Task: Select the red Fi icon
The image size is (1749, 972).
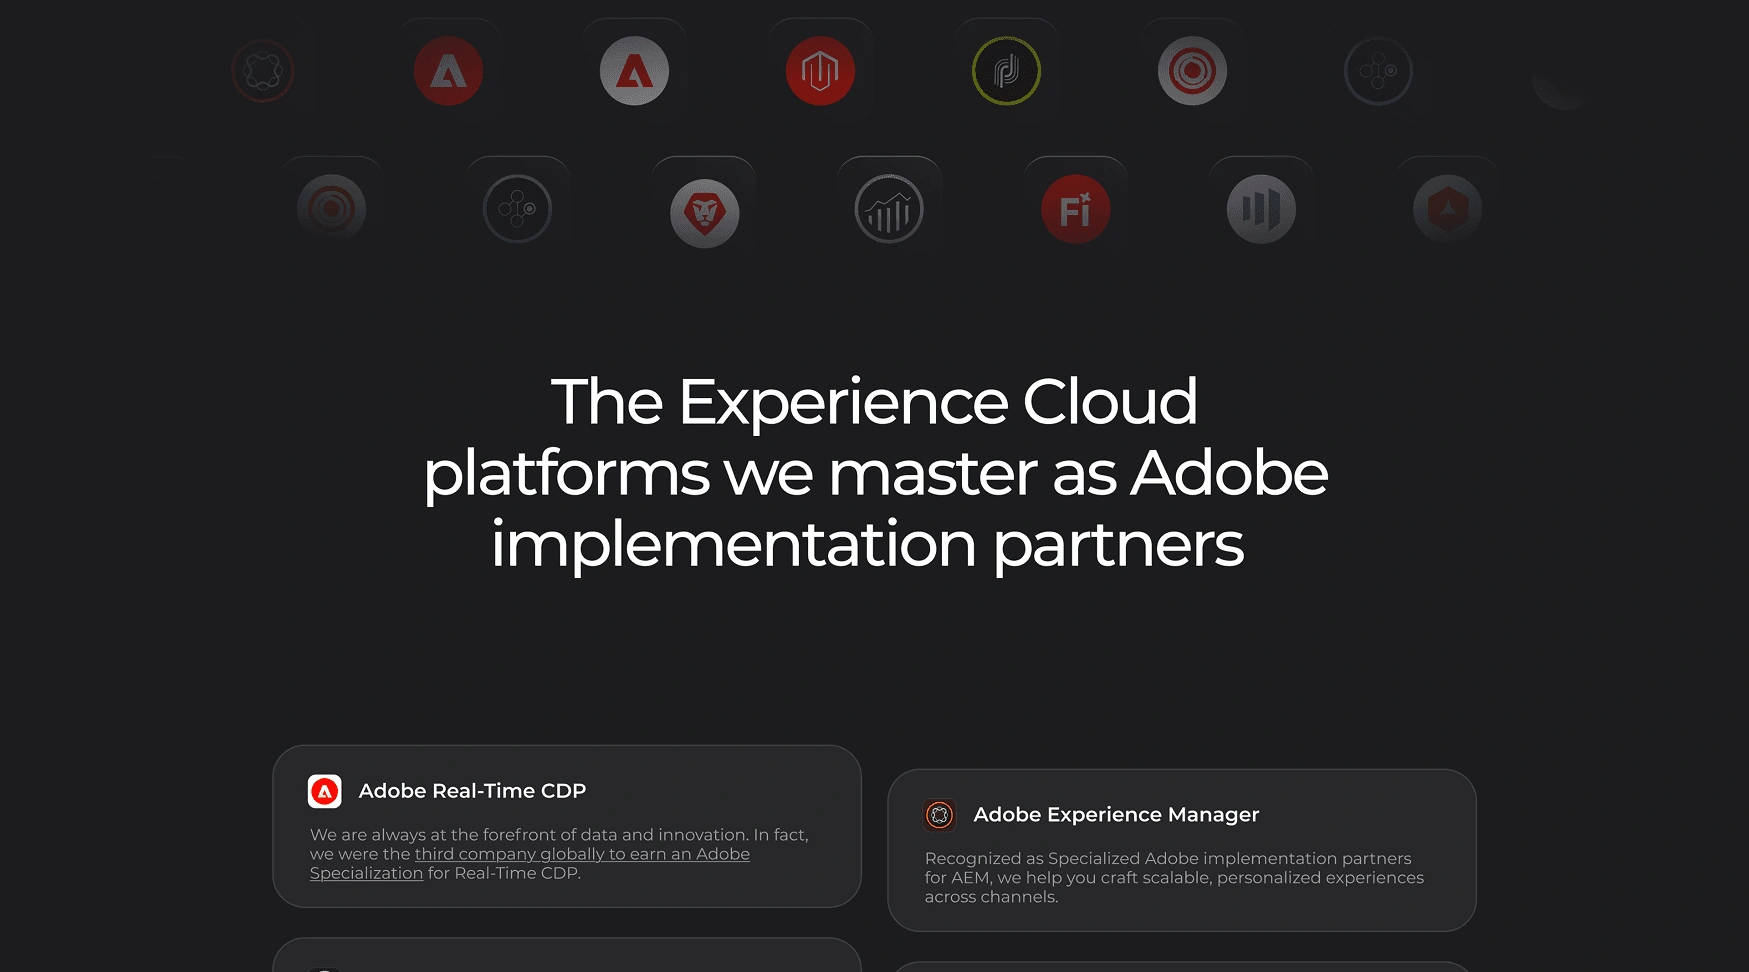Action: [x=1075, y=209]
